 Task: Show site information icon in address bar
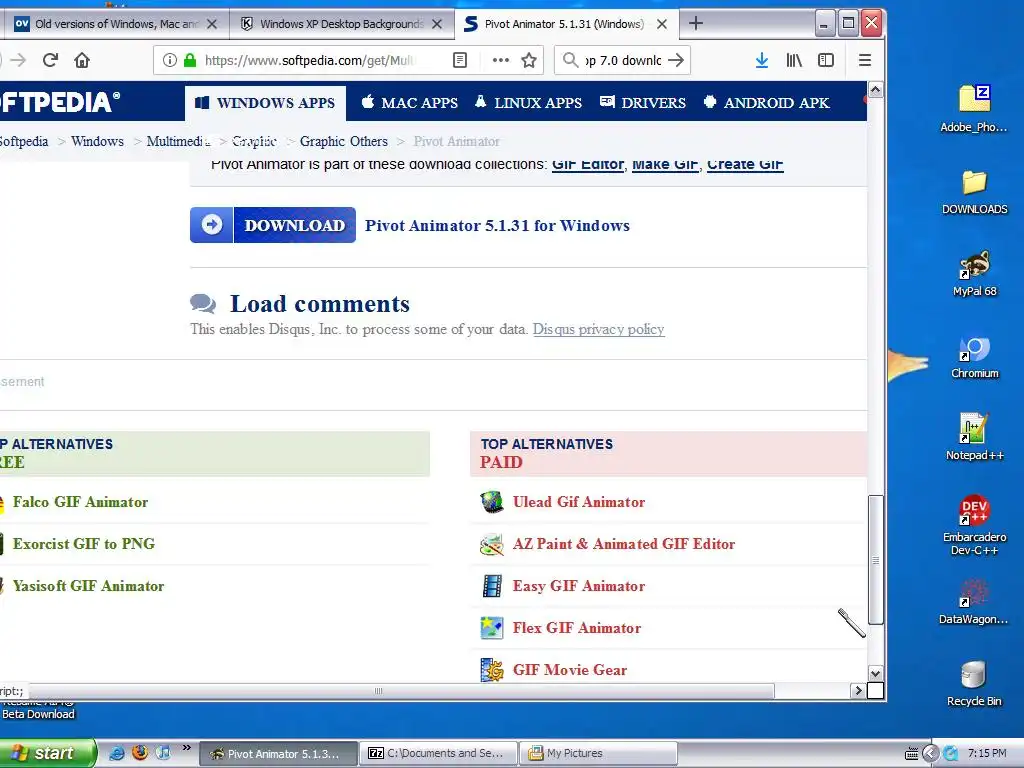[x=170, y=60]
